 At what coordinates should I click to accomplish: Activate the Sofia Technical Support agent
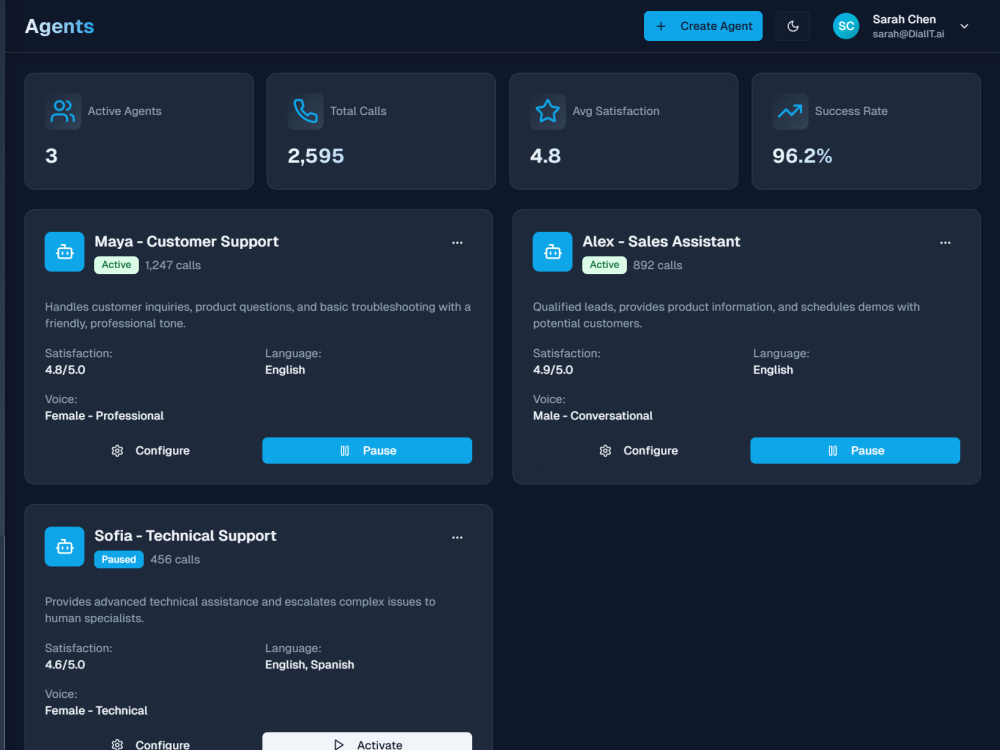(367, 742)
